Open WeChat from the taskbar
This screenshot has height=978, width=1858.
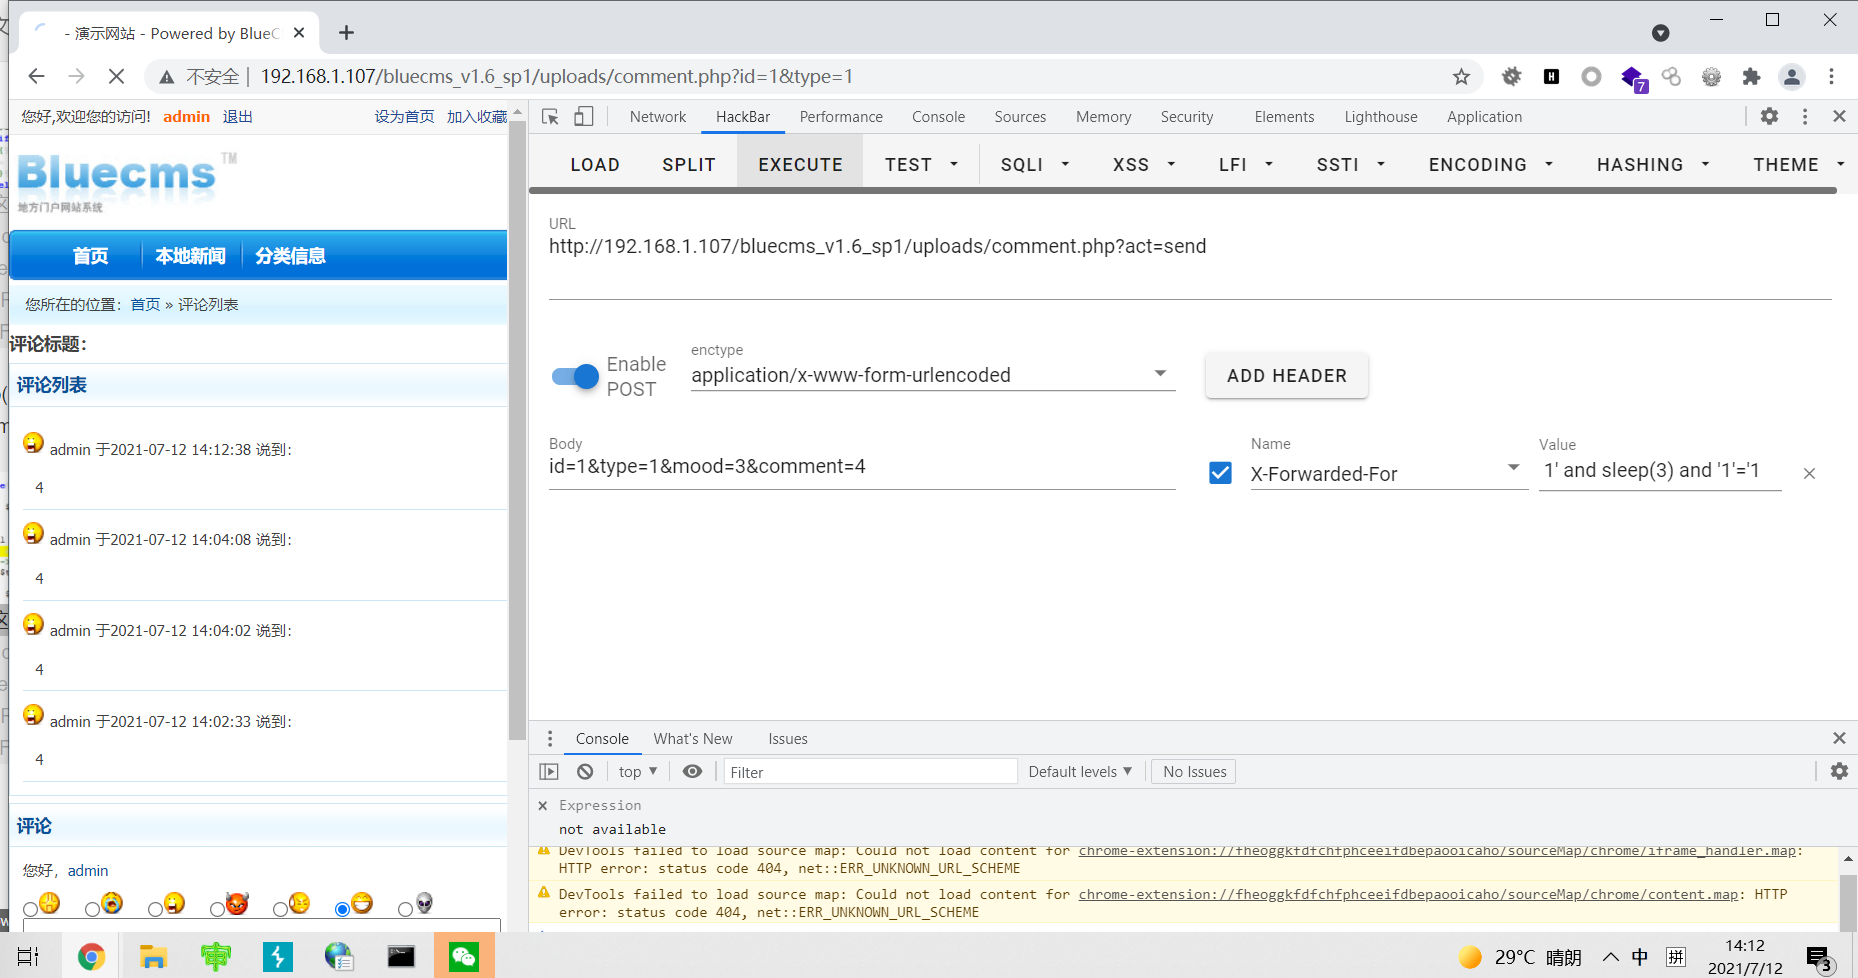click(x=464, y=957)
